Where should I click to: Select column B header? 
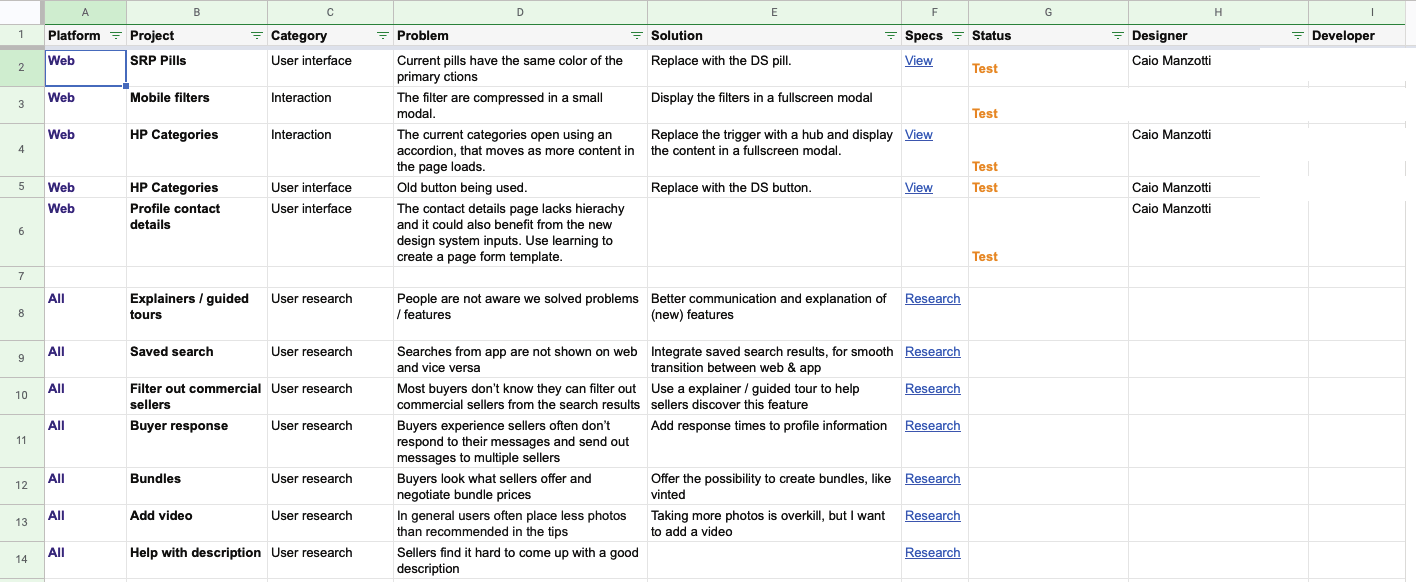click(x=197, y=12)
